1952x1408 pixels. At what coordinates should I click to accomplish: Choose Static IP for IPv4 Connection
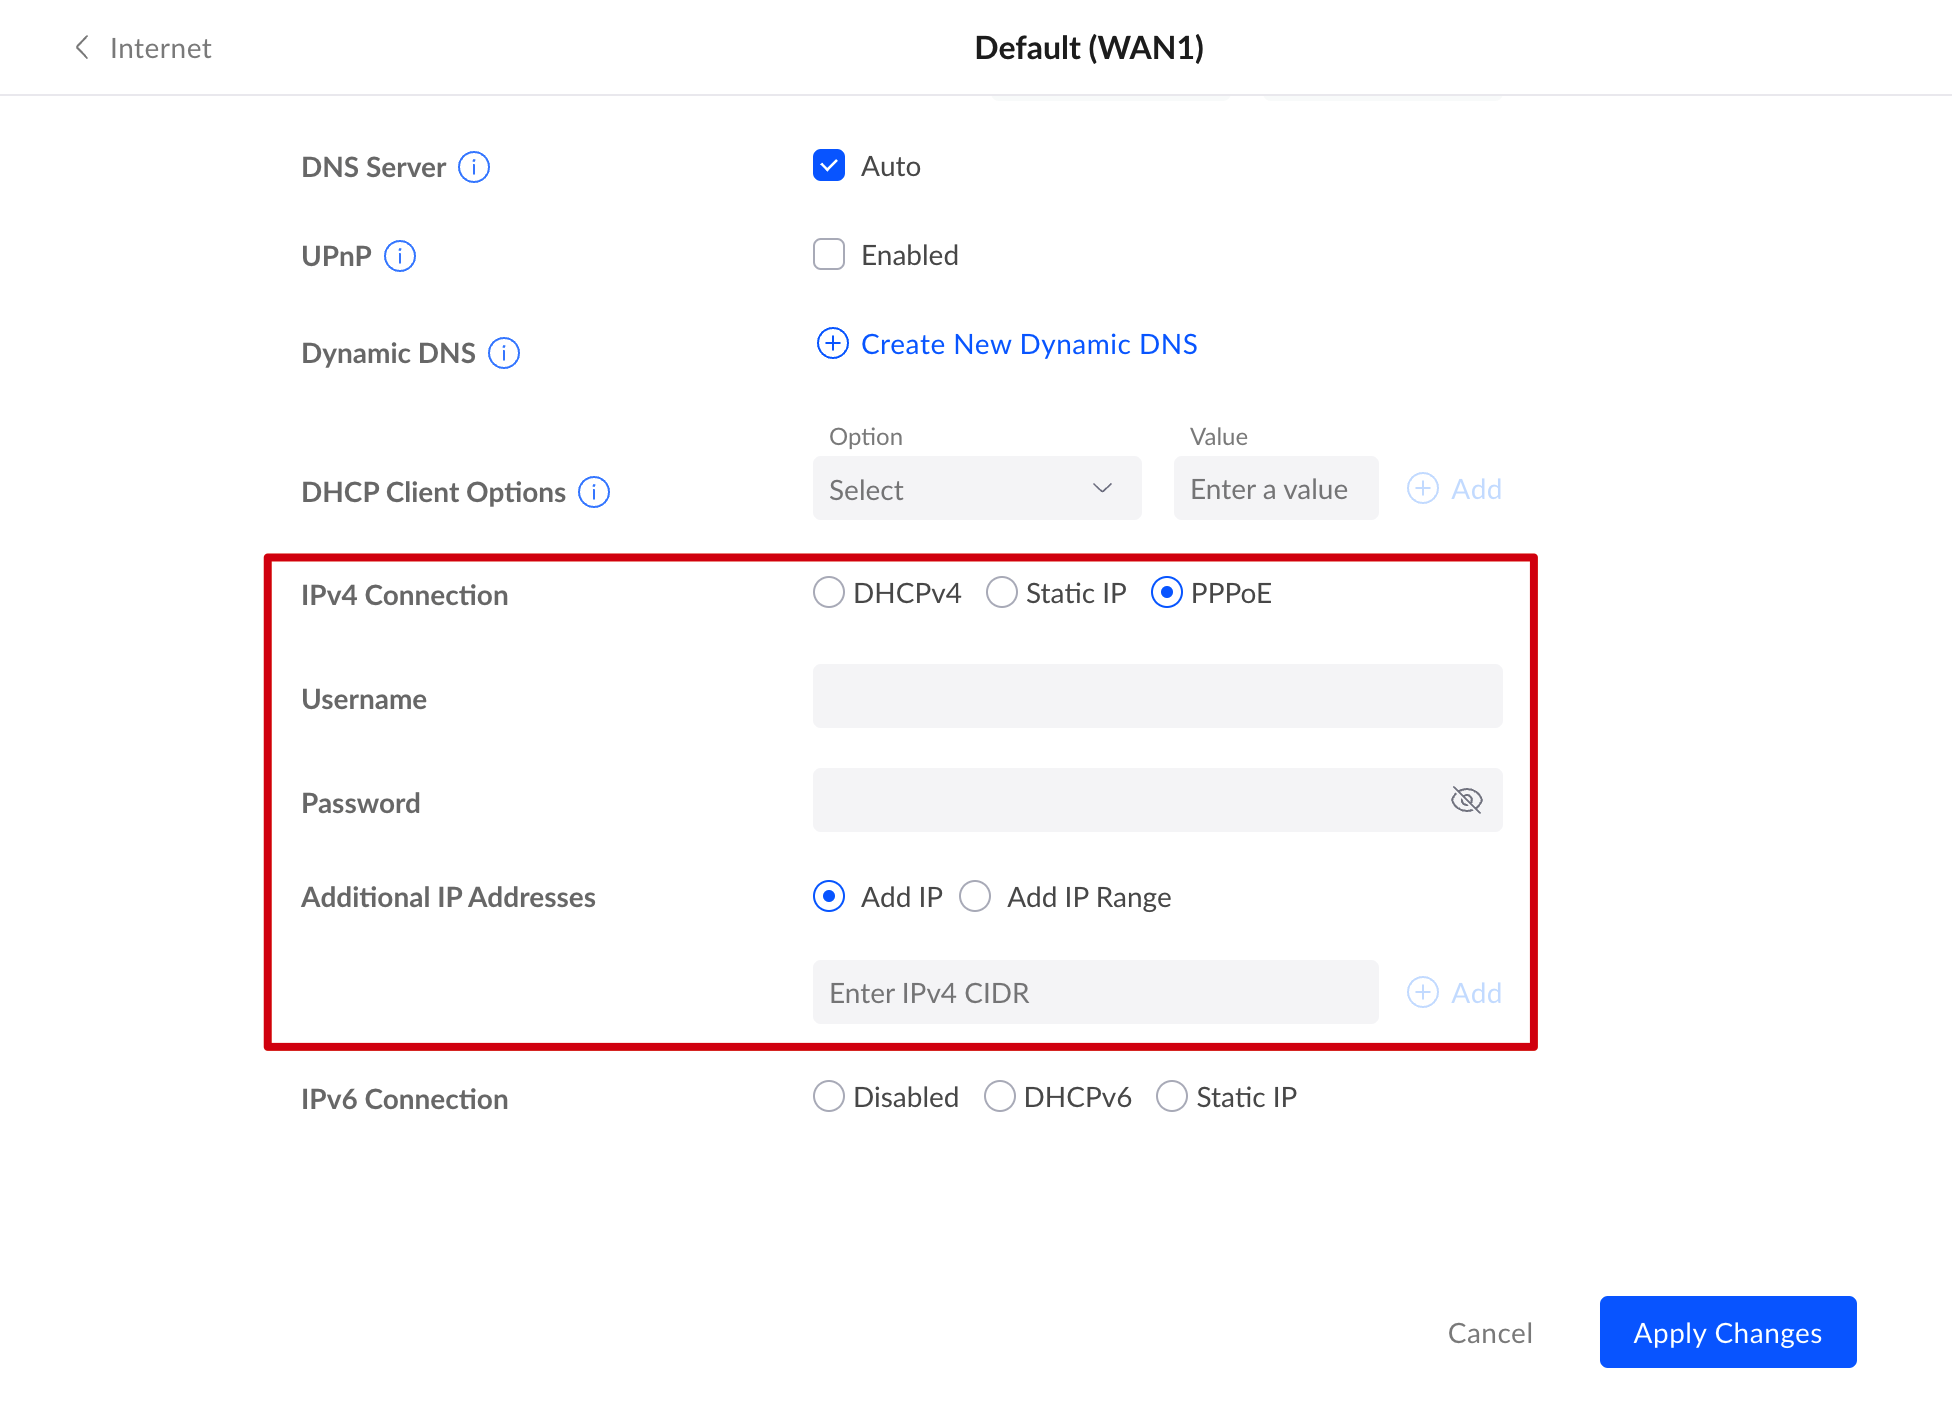pos(1001,593)
